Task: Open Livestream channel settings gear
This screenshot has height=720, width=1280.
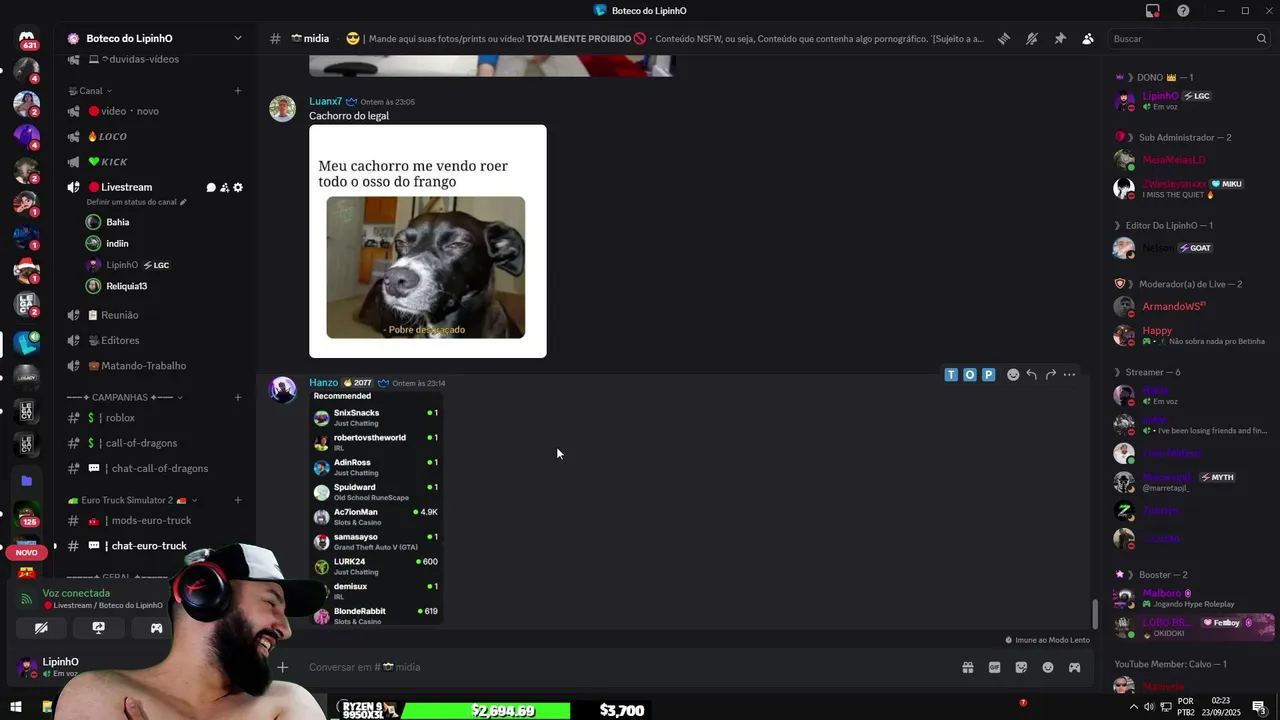Action: 238,187
